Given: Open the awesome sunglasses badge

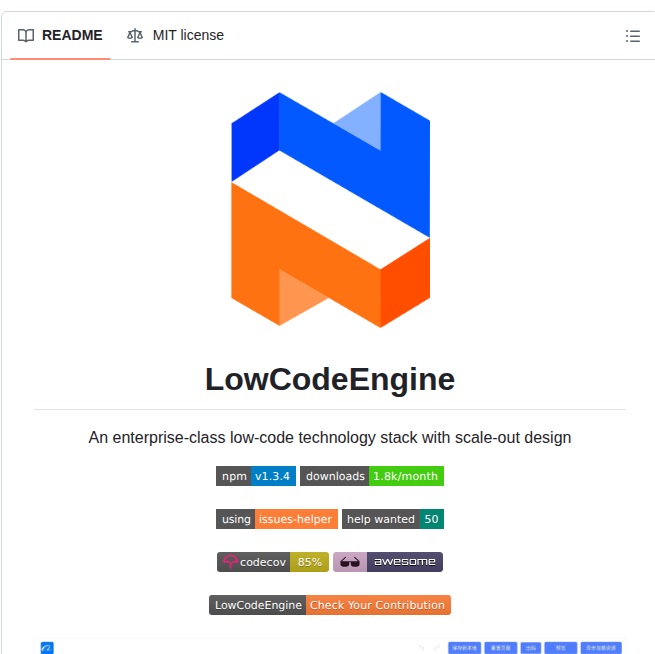Looking at the screenshot, I should pyautogui.click(x=388, y=562).
